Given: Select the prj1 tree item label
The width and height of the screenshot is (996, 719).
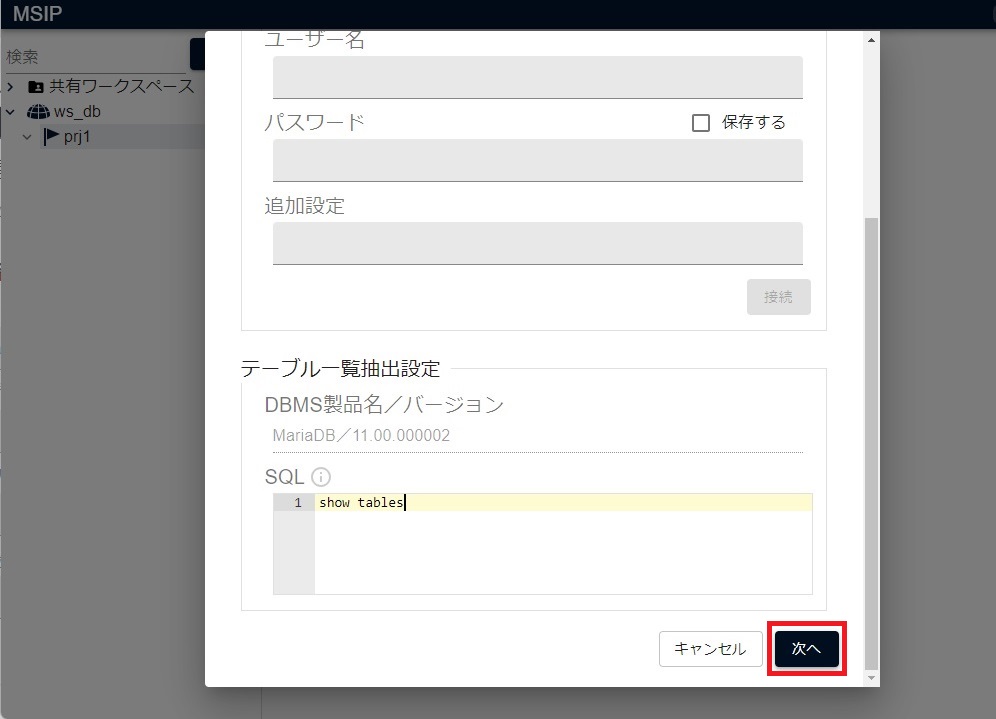Looking at the screenshot, I should tap(77, 137).
